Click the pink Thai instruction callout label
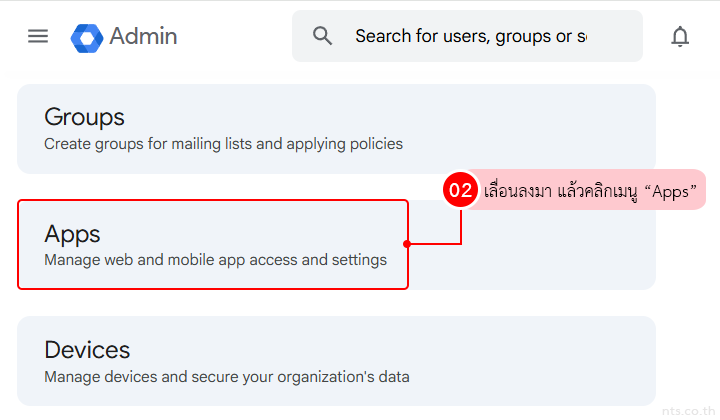Screen dimensions: 720x420 coord(590,190)
